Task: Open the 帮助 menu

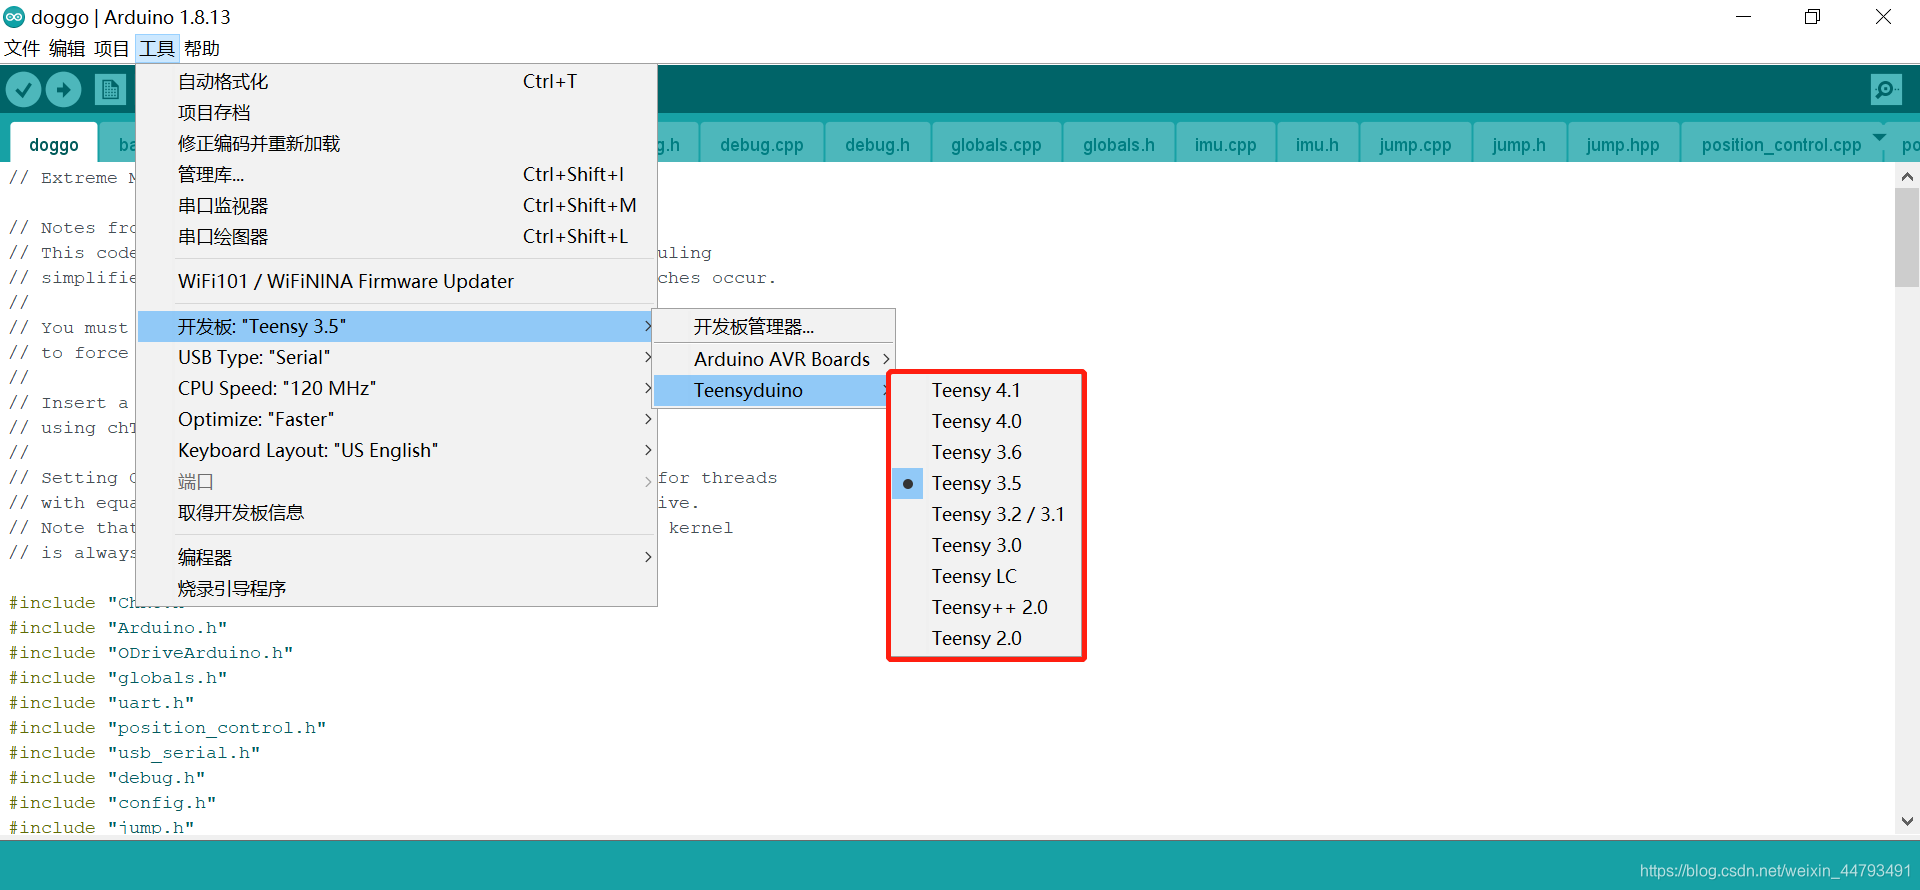Action: pos(202,48)
